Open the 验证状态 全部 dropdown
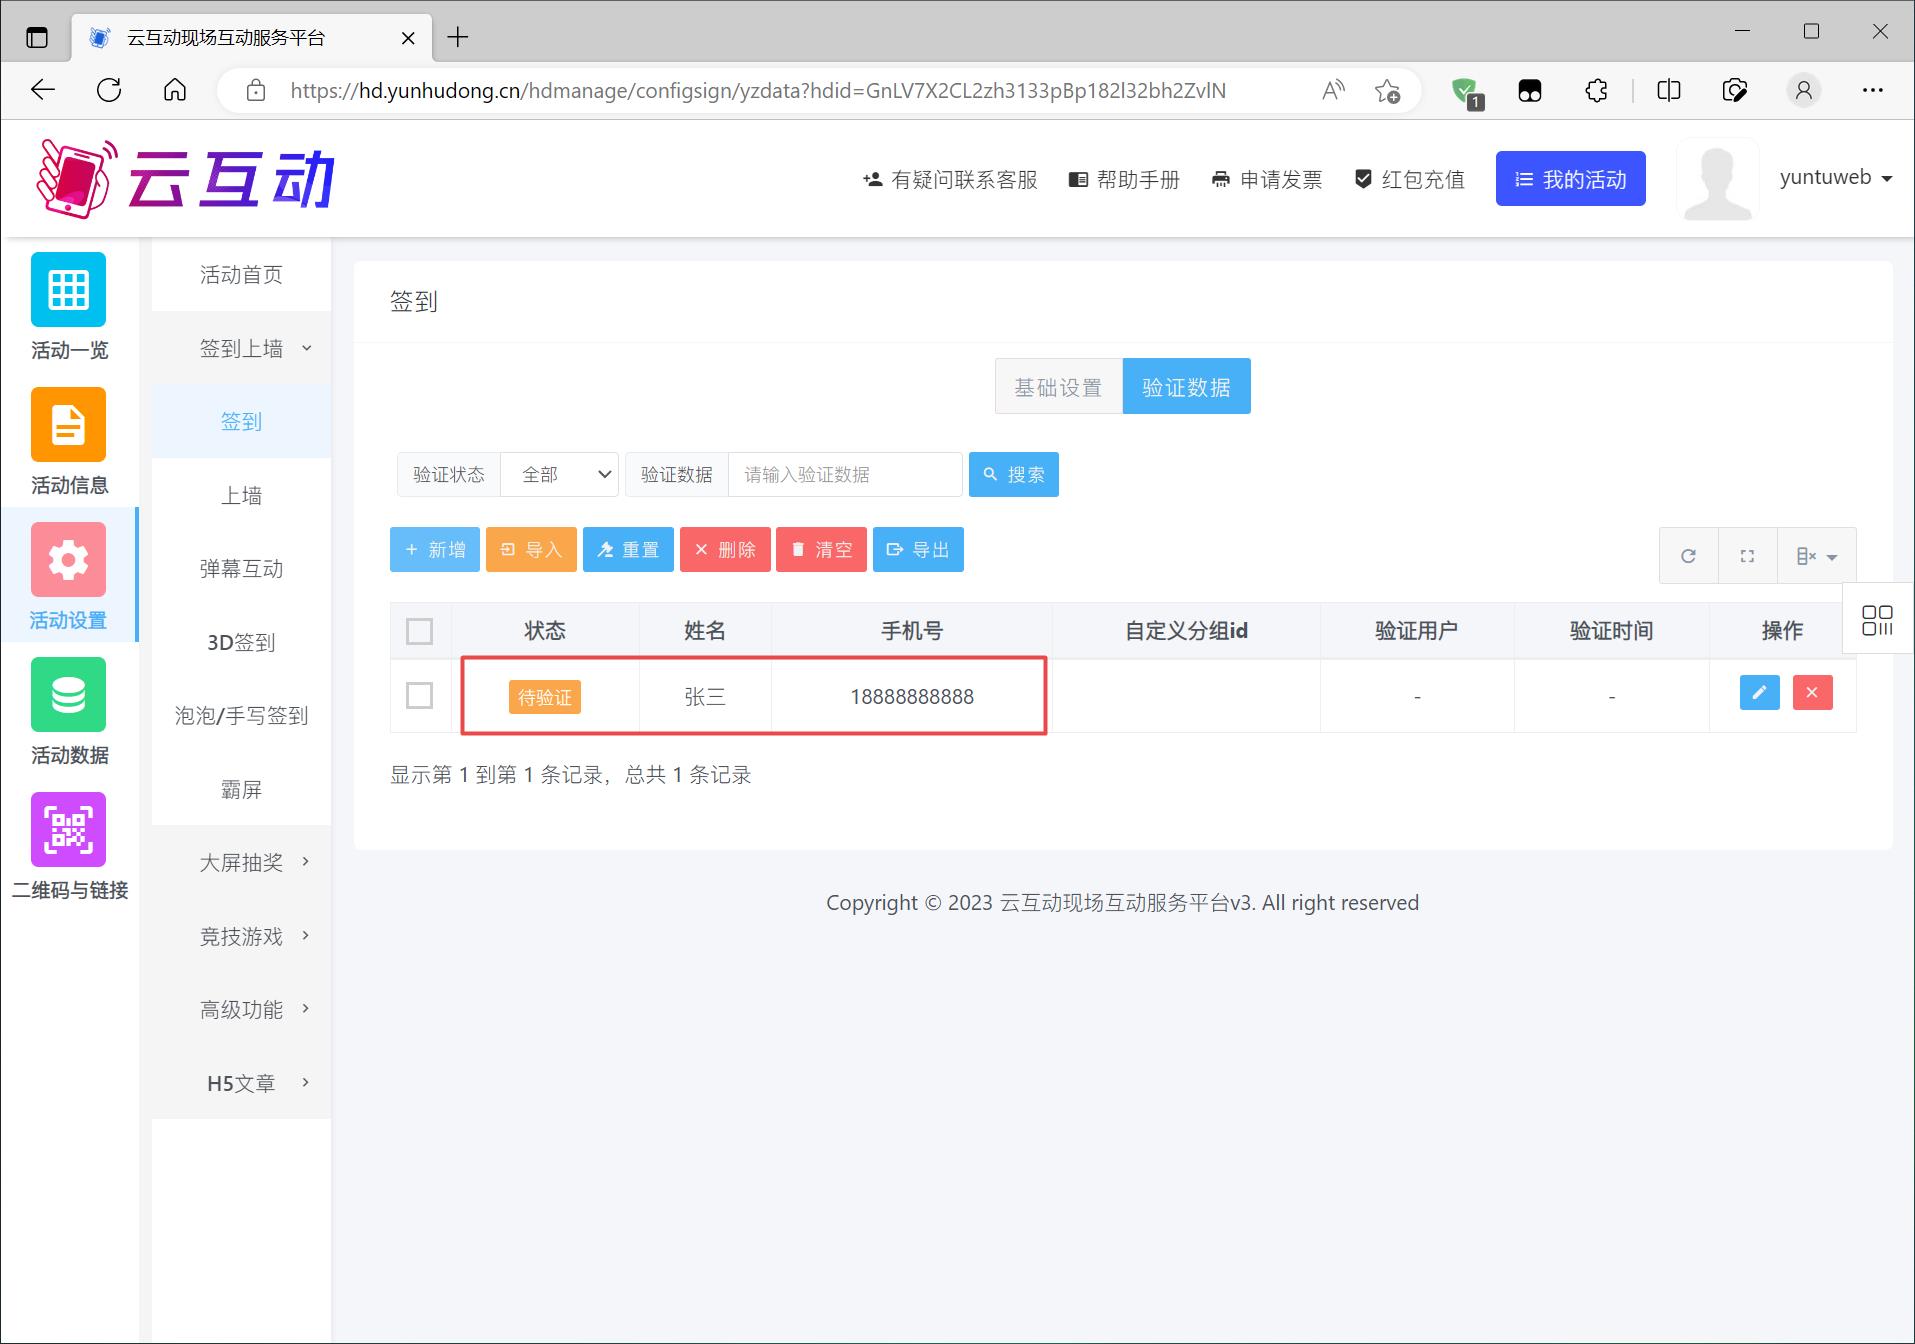The image size is (1915, 1344). pyautogui.click(x=559, y=474)
